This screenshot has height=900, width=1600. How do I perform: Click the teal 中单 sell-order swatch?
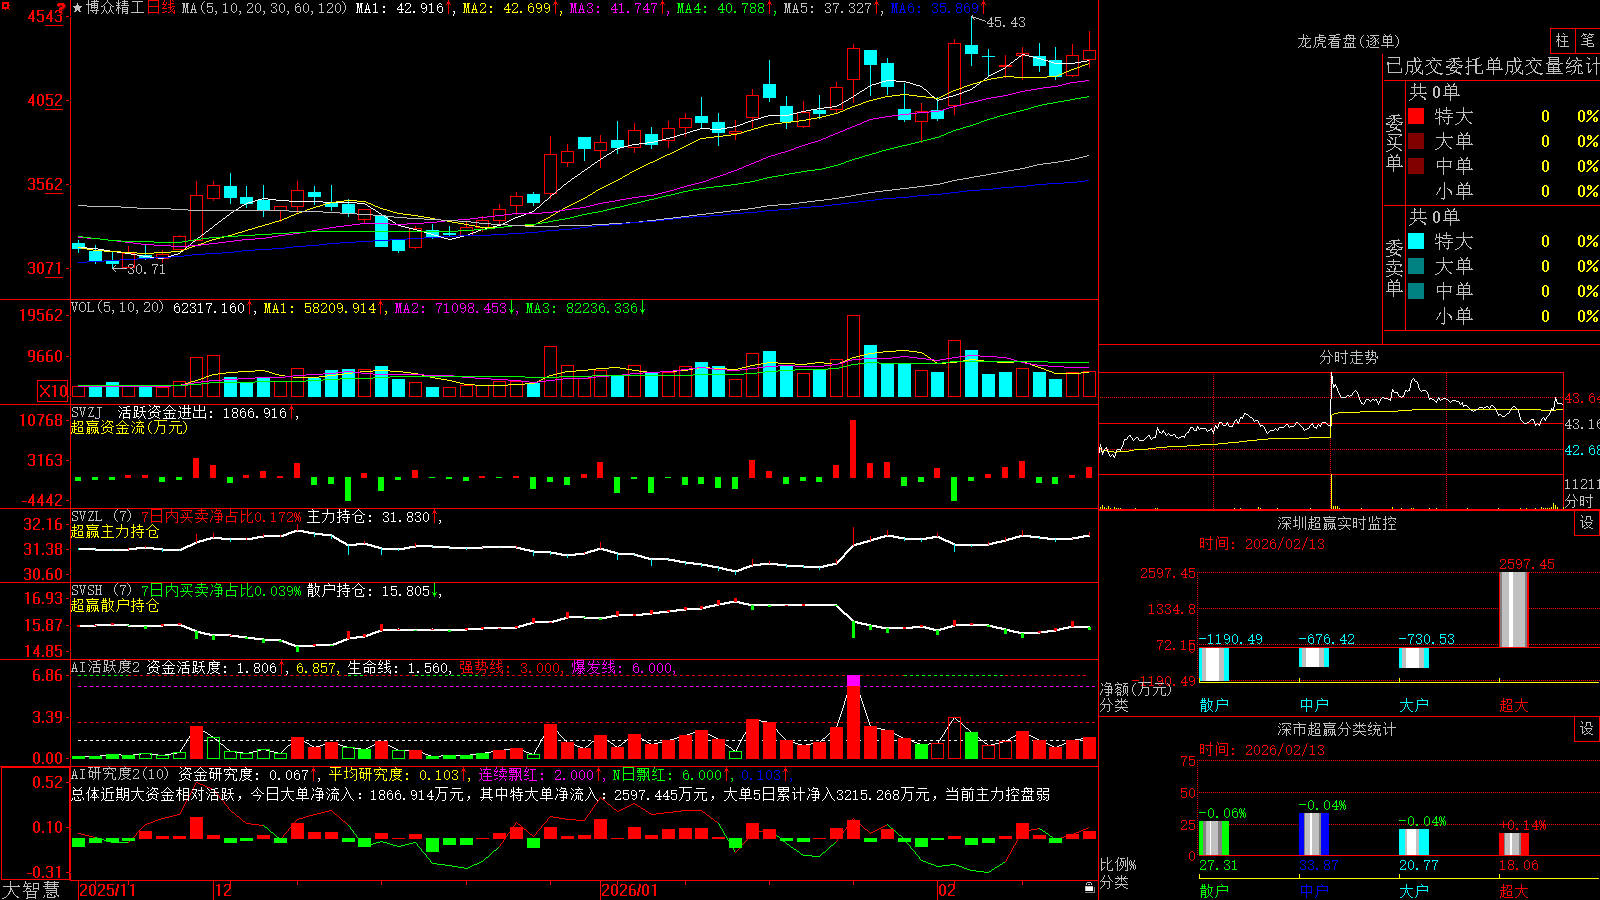(x=1416, y=291)
